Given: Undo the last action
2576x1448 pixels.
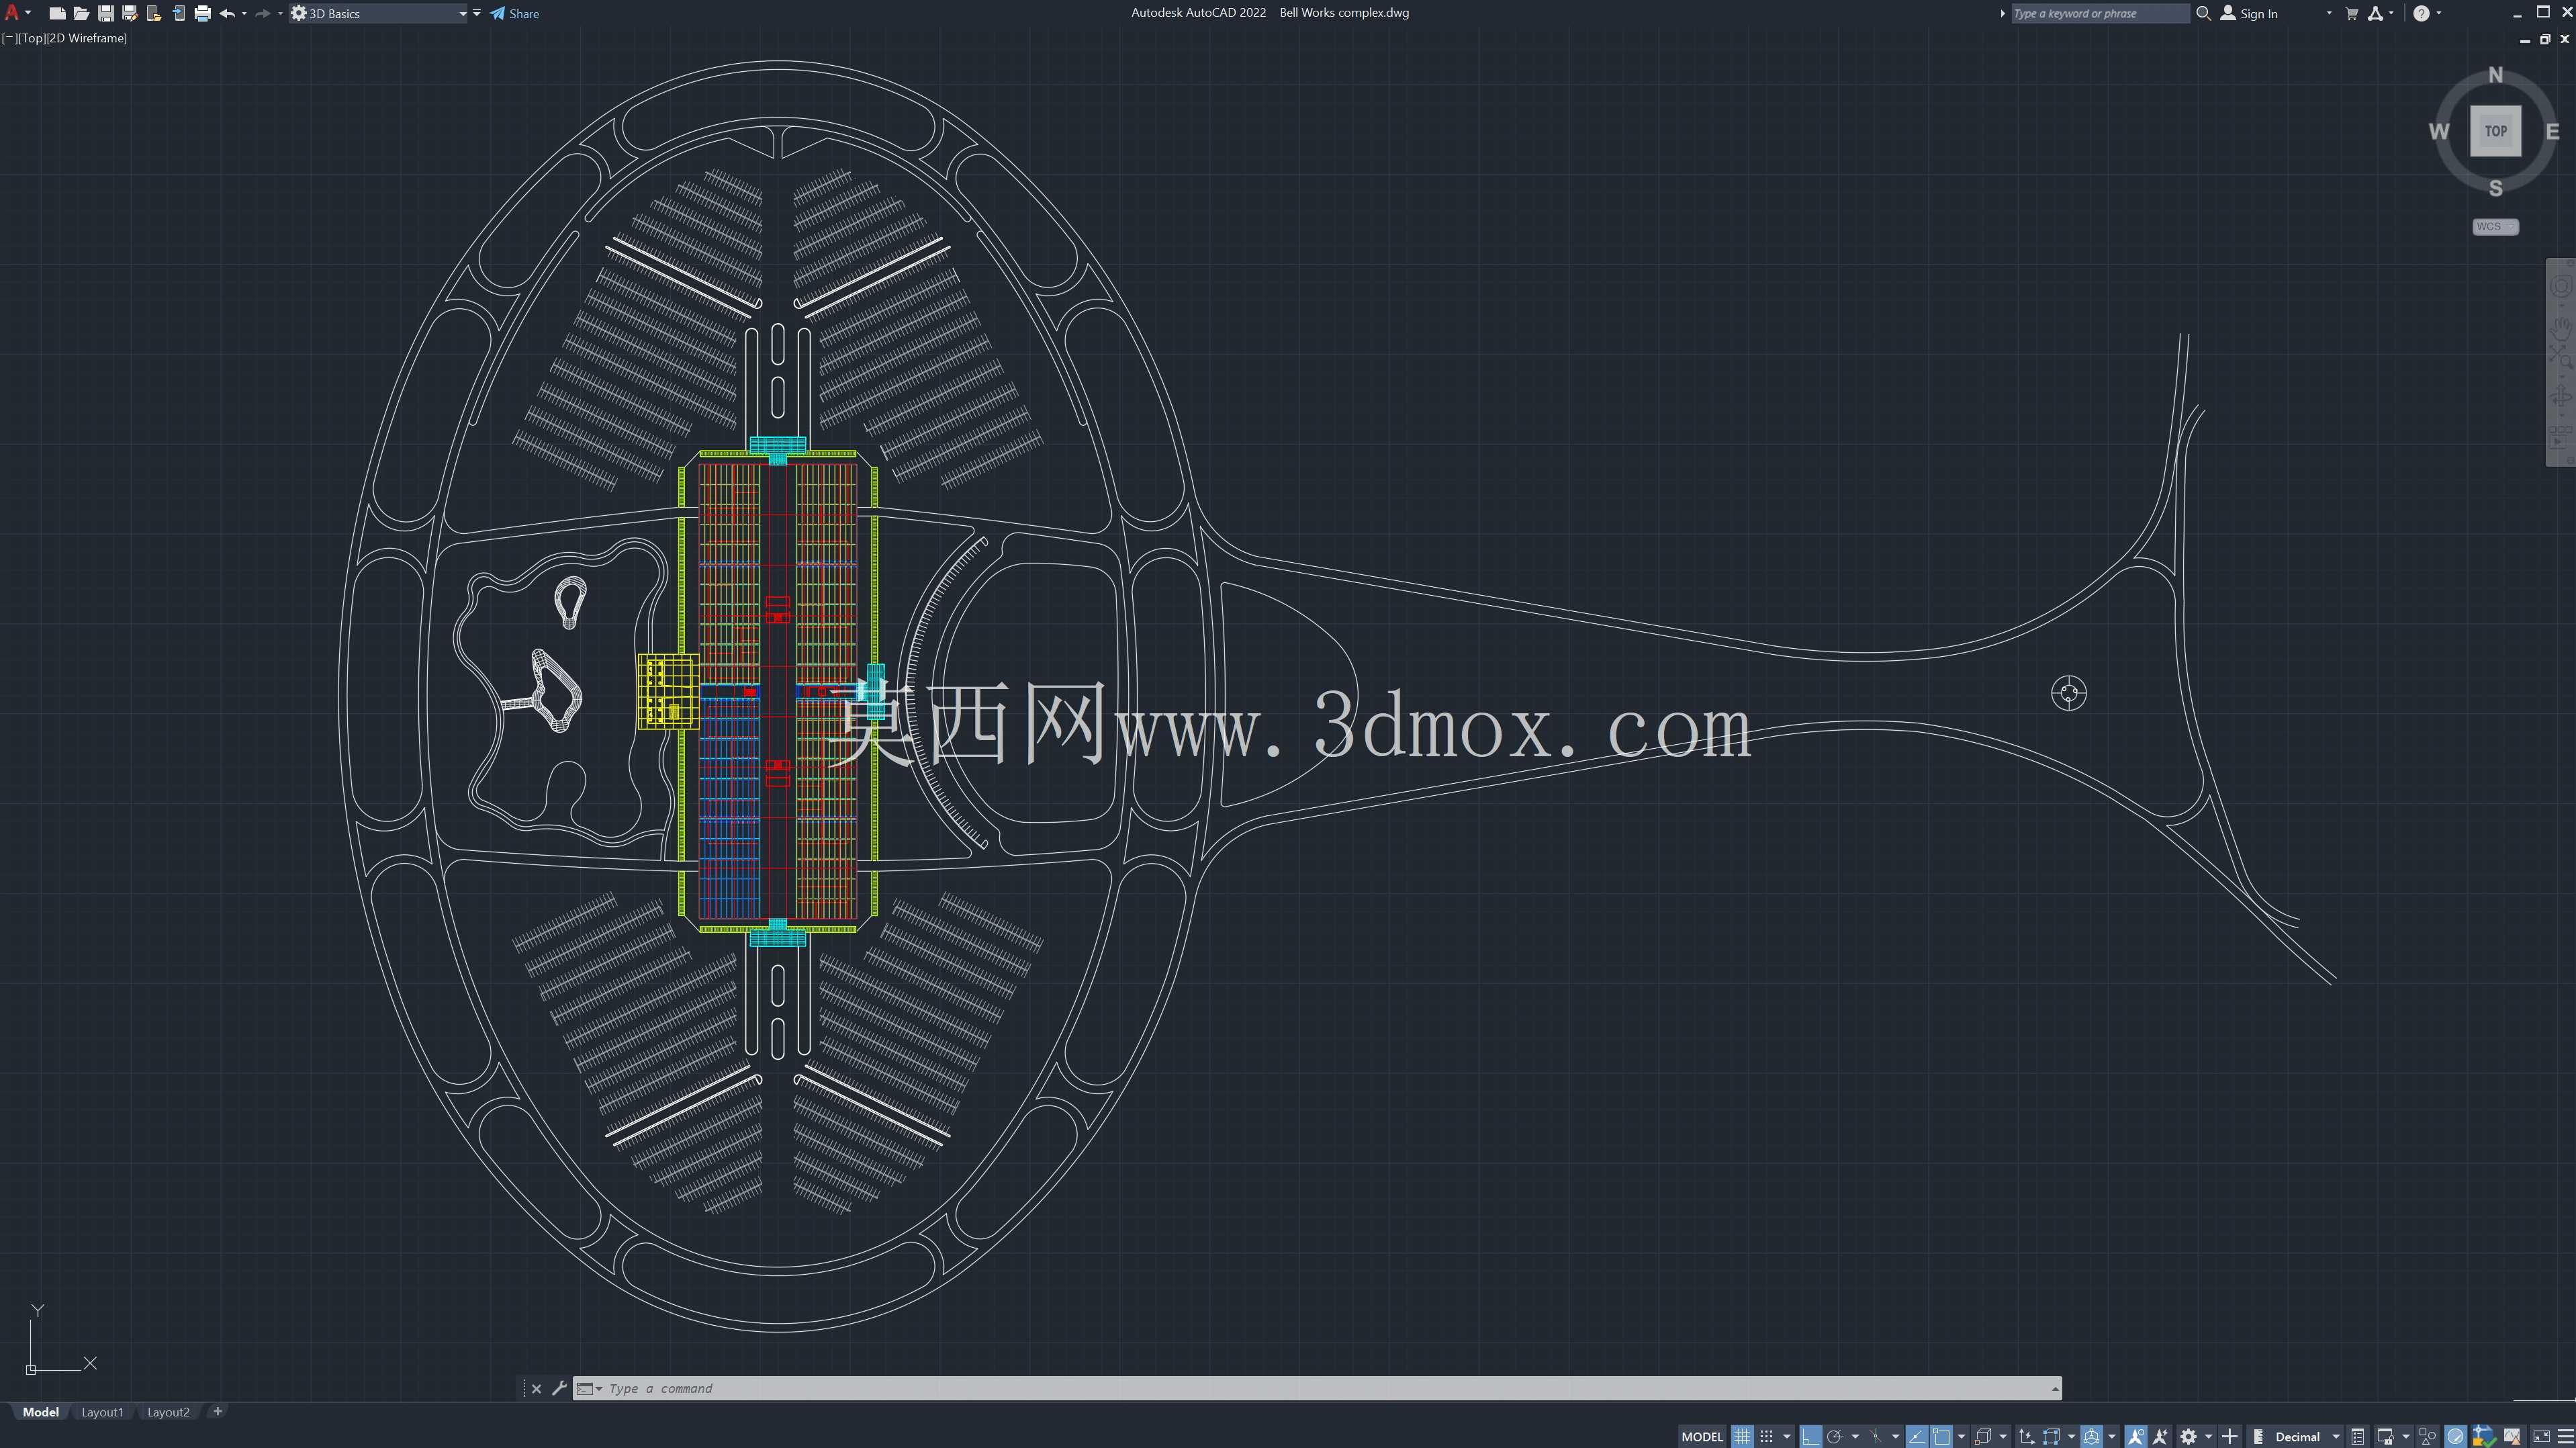Looking at the screenshot, I should 227,13.
